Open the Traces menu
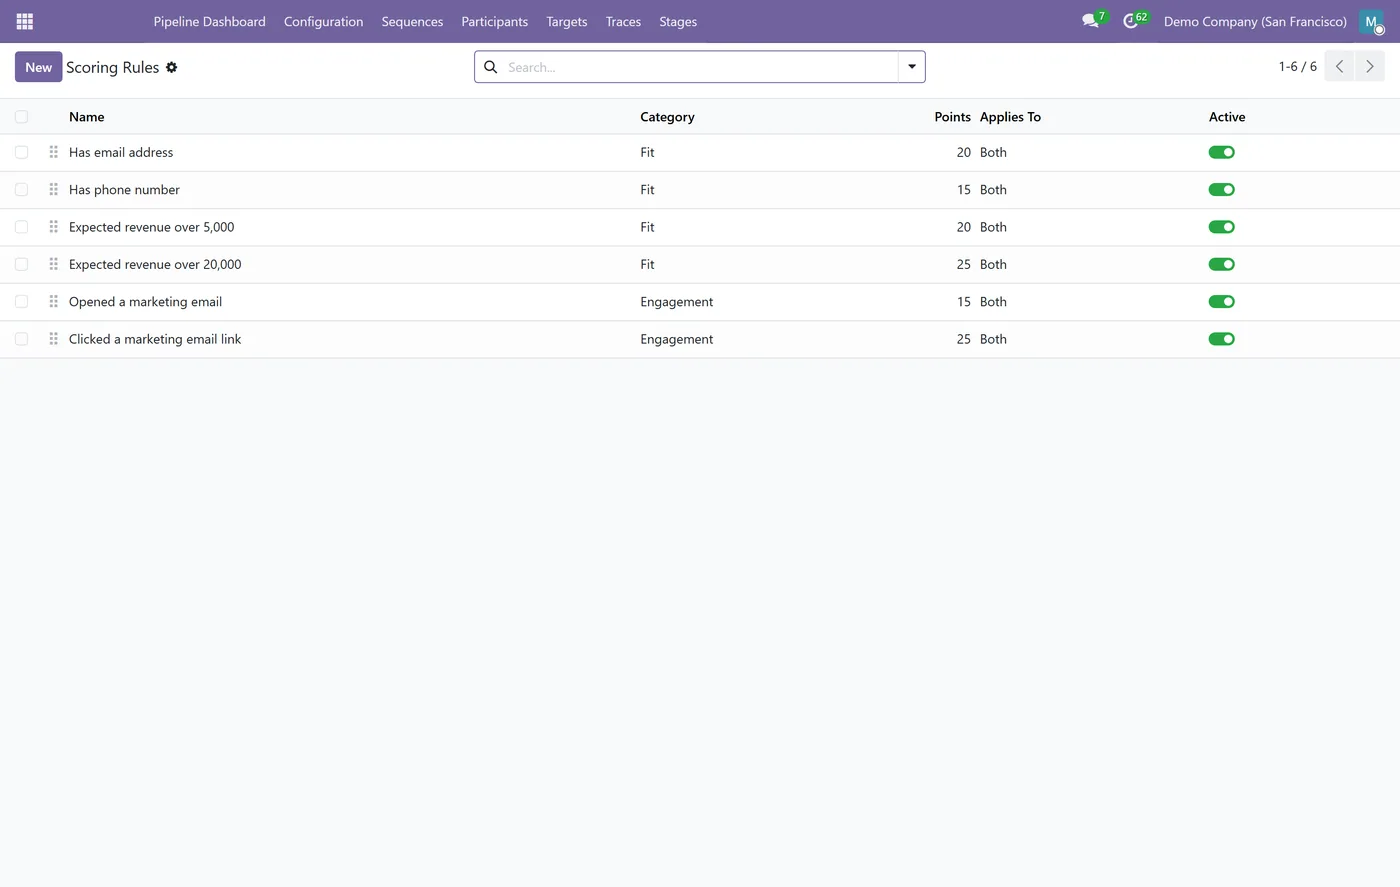Image resolution: width=1400 pixels, height=887 pixels. [623, 21]
